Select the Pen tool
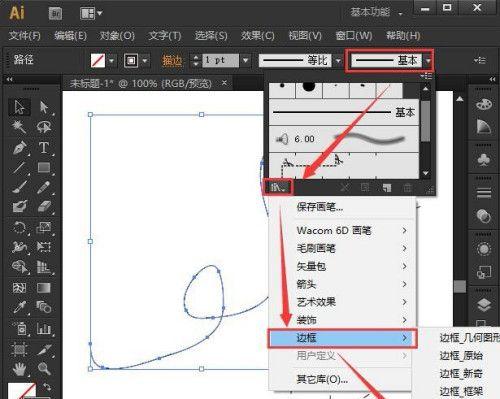The width and height of the screenshot is (500, 399). point(19,147)
